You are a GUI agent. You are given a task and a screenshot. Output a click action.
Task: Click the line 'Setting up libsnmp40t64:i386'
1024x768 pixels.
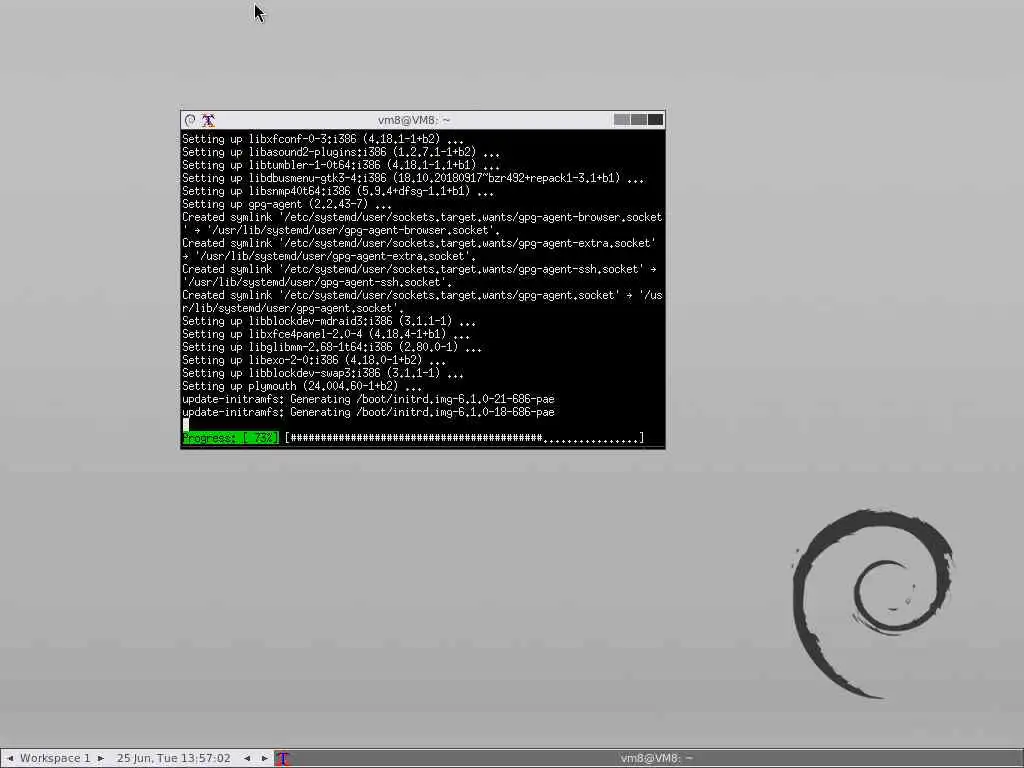click(x=338, y=191)
